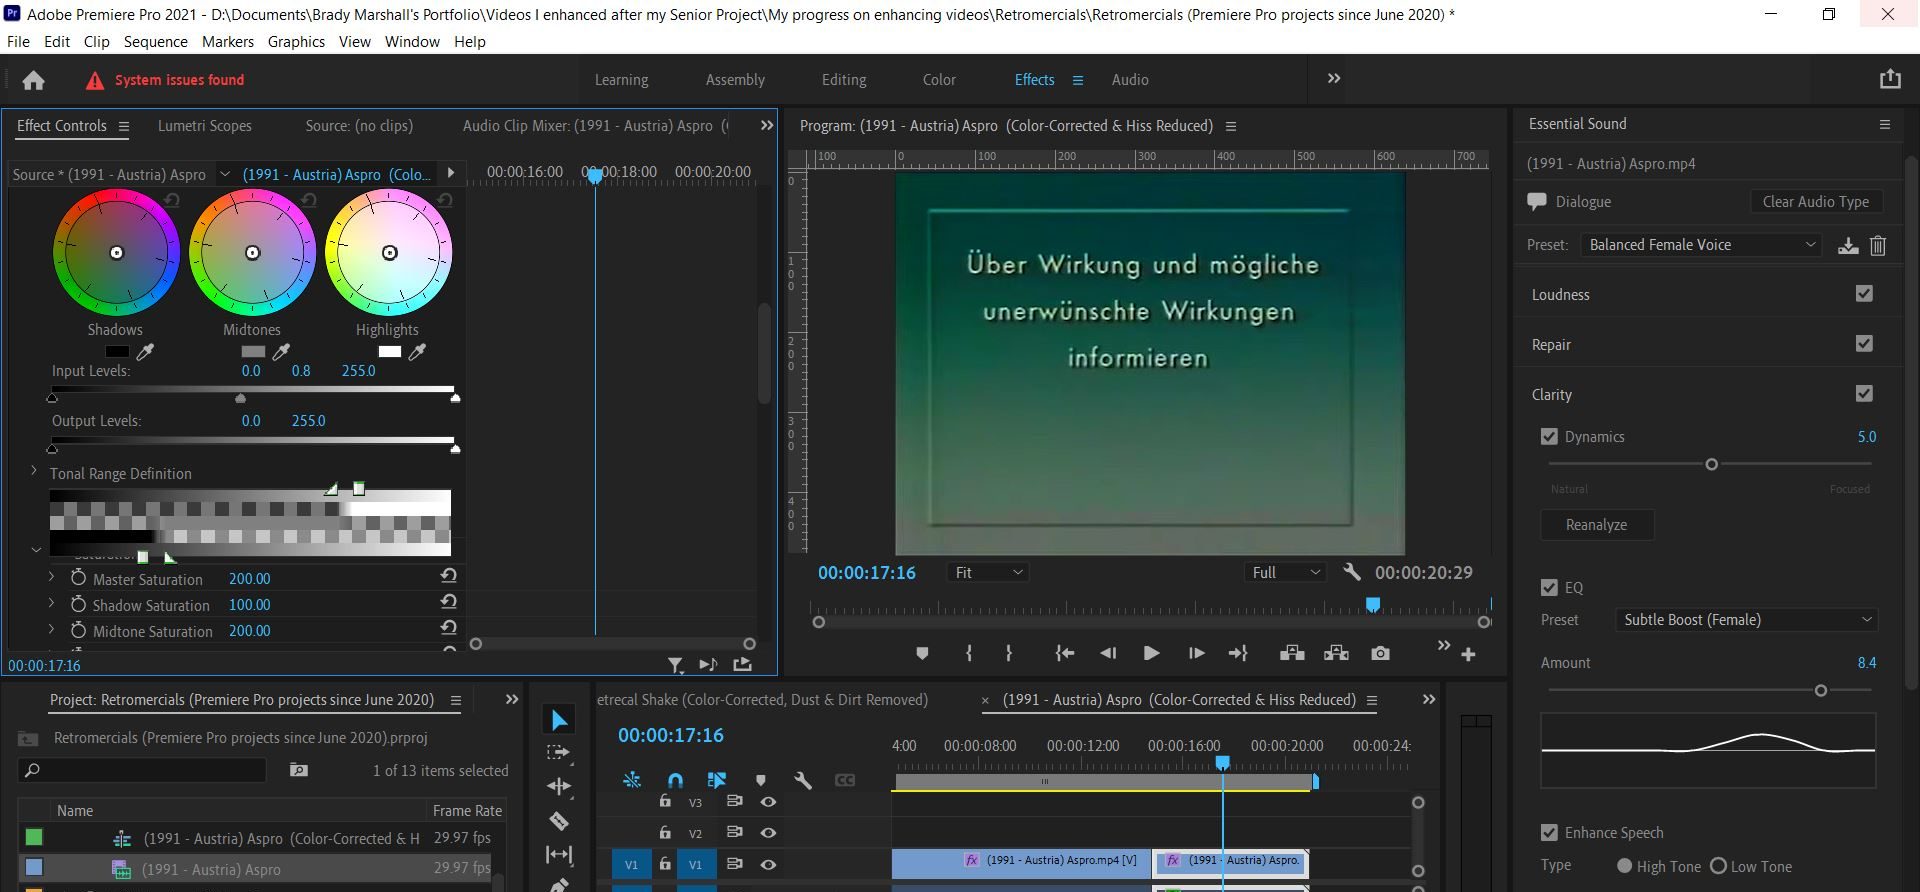Open Subtle Boost (Female) EQ preset dropdown
The width and height of the screenshot is (1920, 892).
coord(1746,620)
